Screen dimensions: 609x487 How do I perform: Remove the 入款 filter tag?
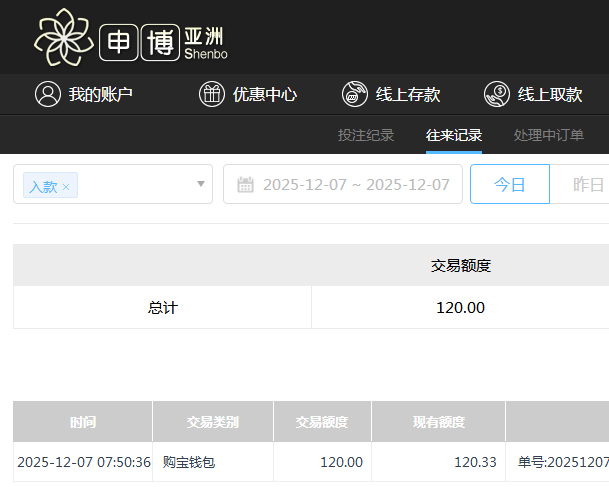tap(66, 187)
